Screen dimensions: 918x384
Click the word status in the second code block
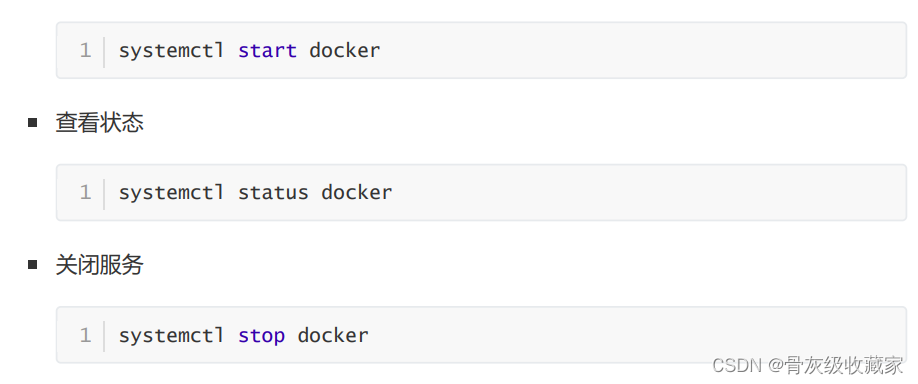point(273,193)
